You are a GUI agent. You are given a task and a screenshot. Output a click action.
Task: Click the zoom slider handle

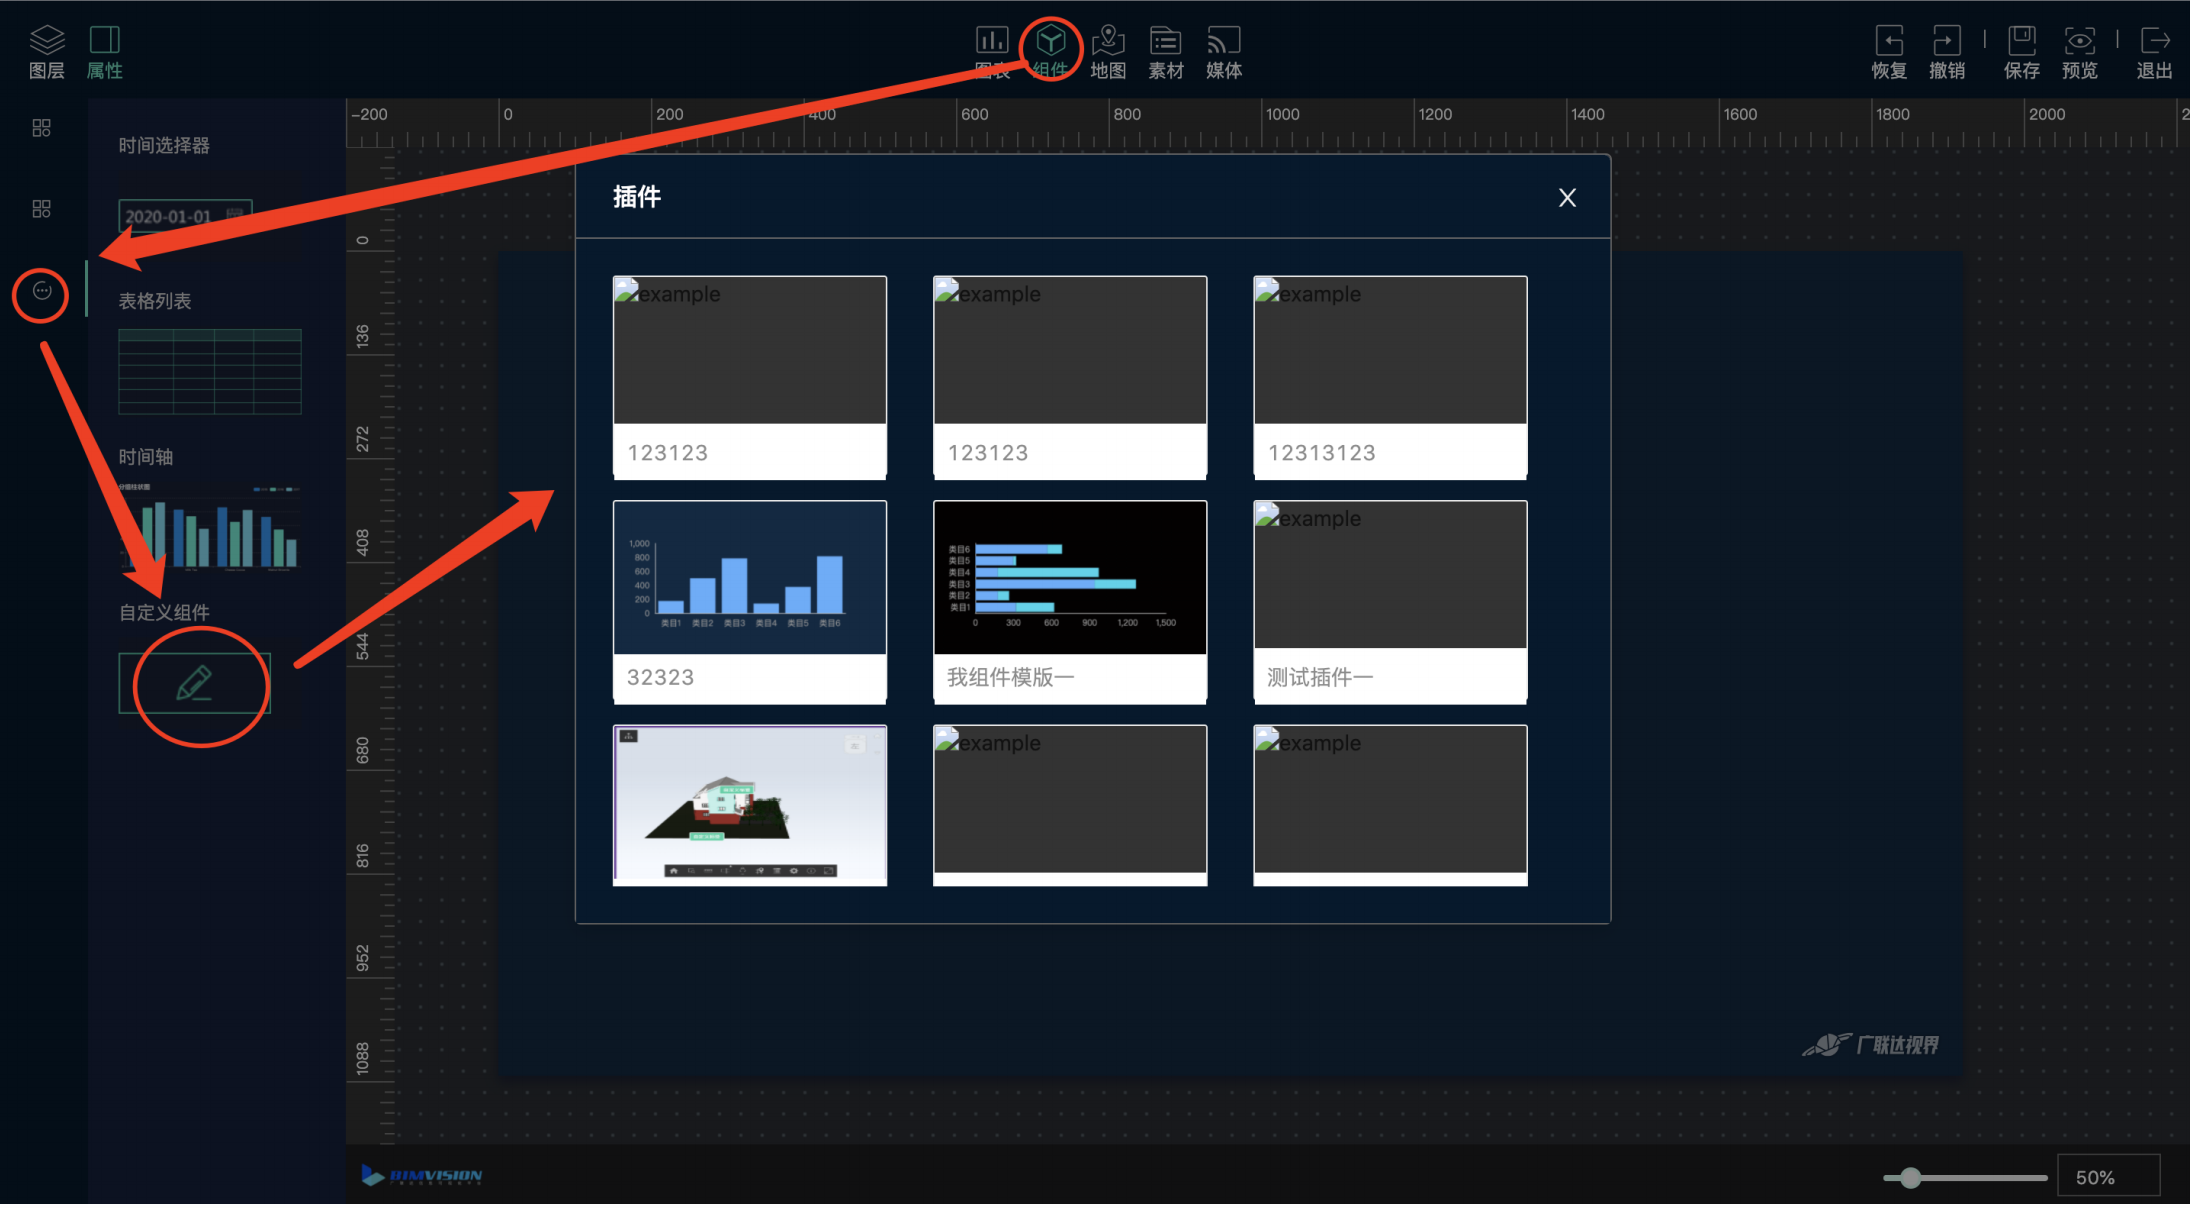pos(1910,1178)
